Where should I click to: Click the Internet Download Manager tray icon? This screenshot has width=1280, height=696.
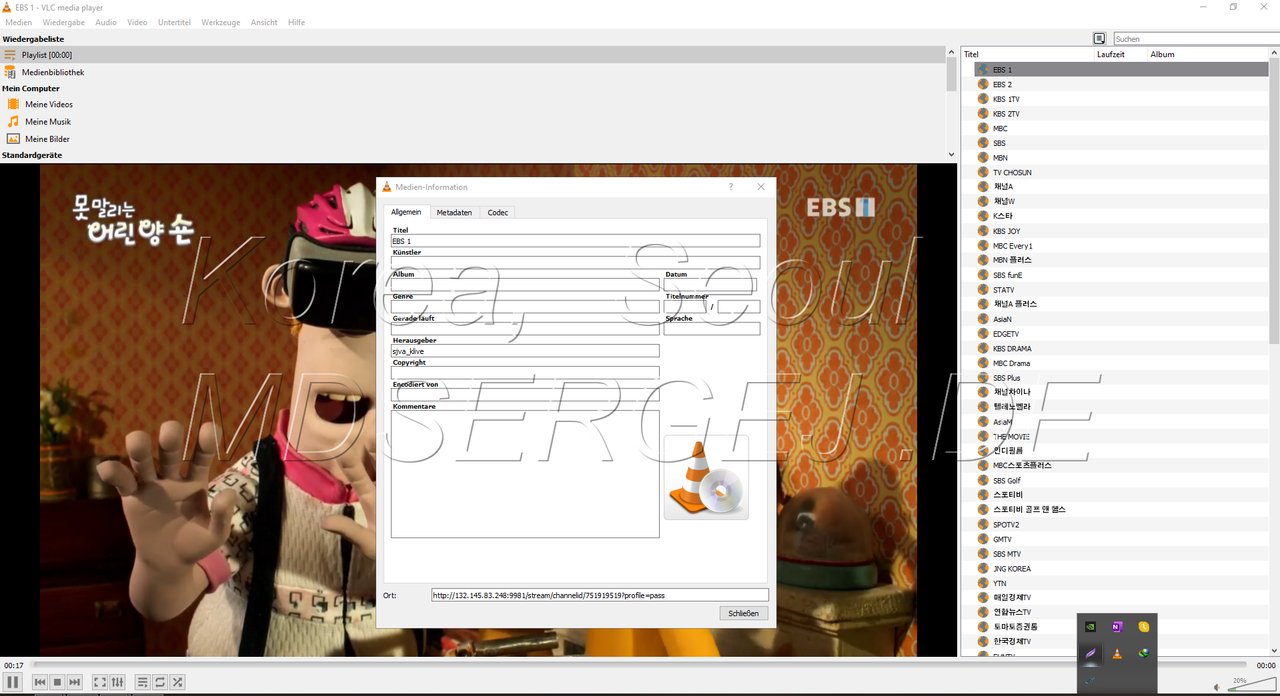[1144, 654]
